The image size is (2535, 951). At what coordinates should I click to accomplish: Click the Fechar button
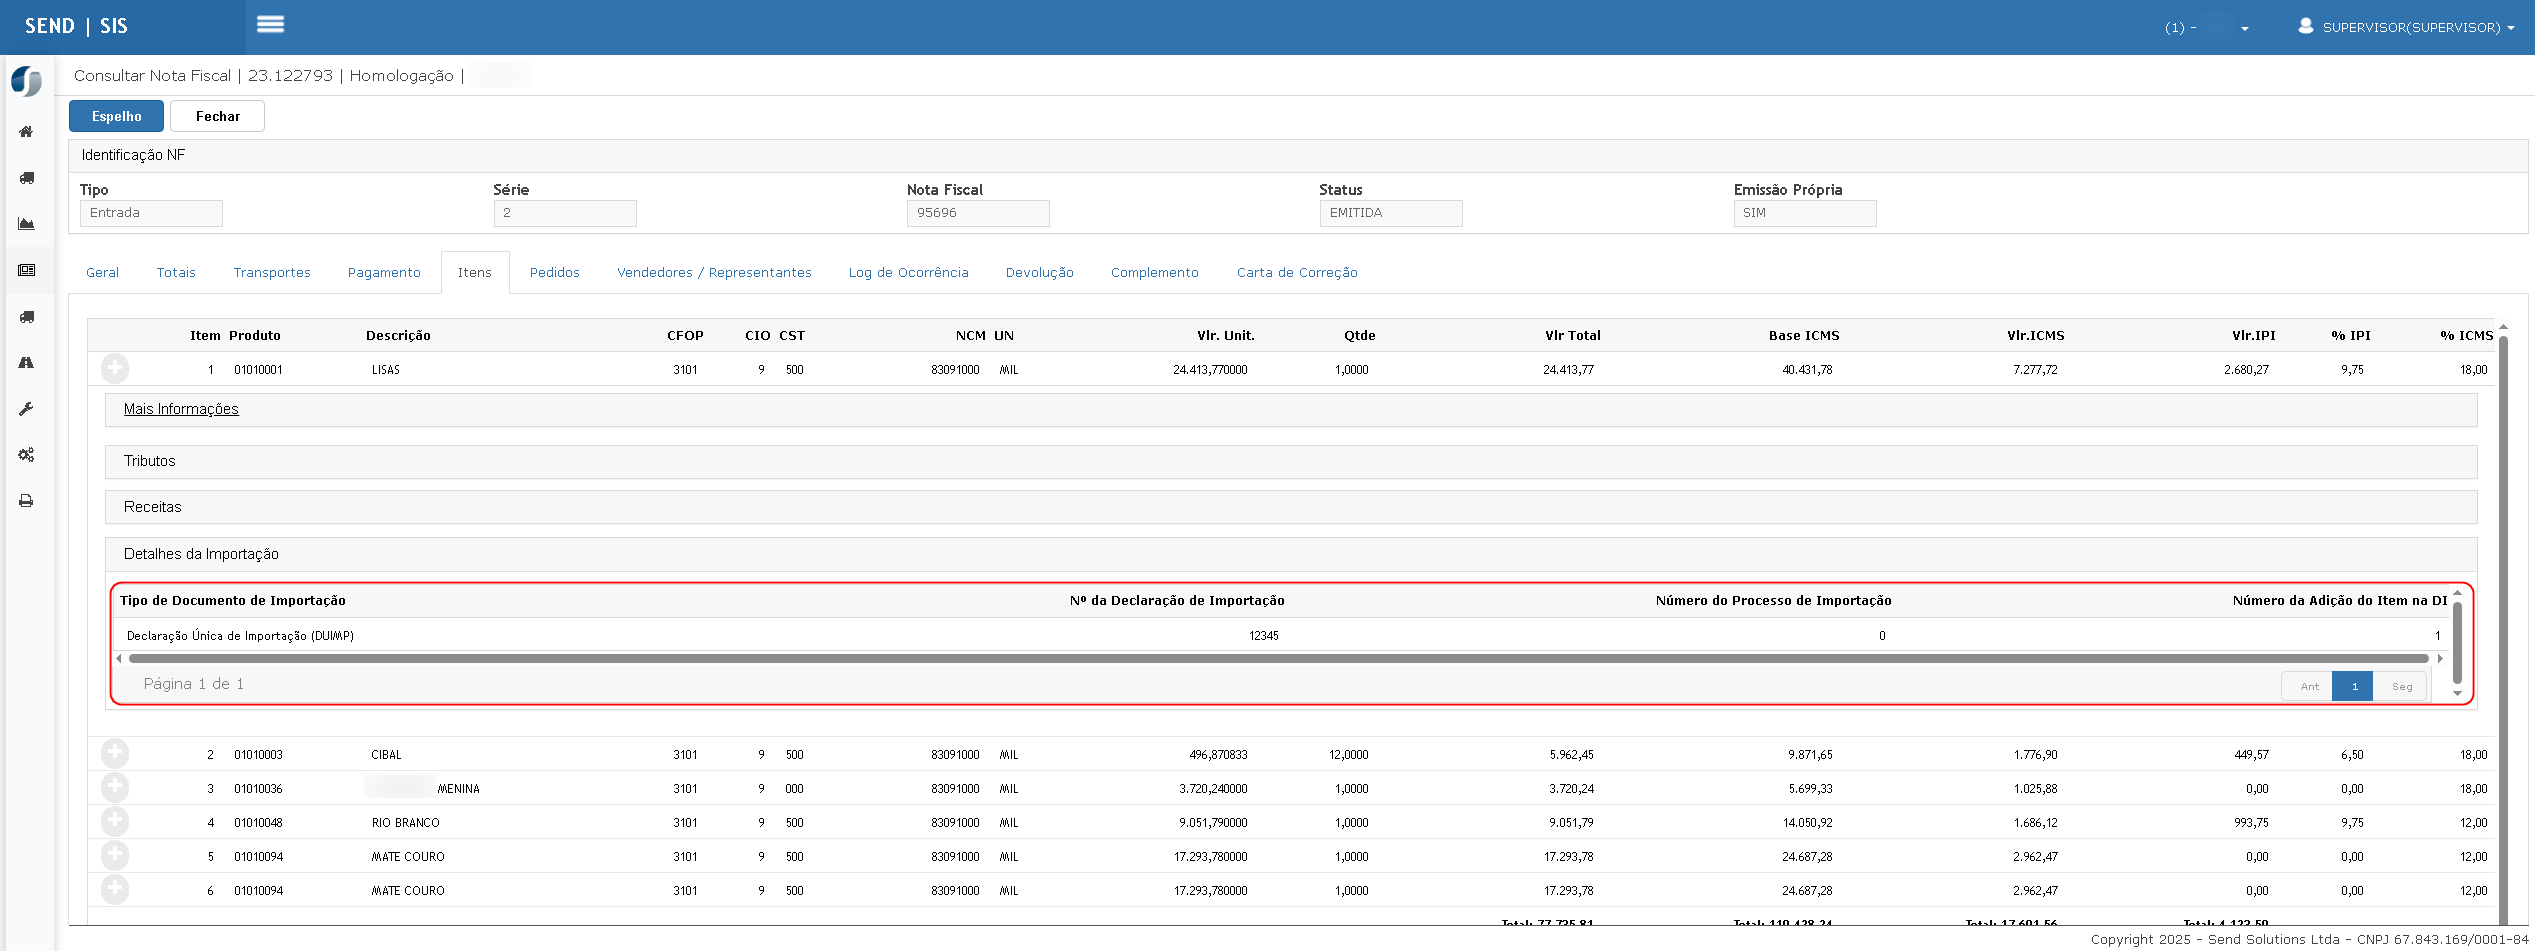(x=217, y=116)
